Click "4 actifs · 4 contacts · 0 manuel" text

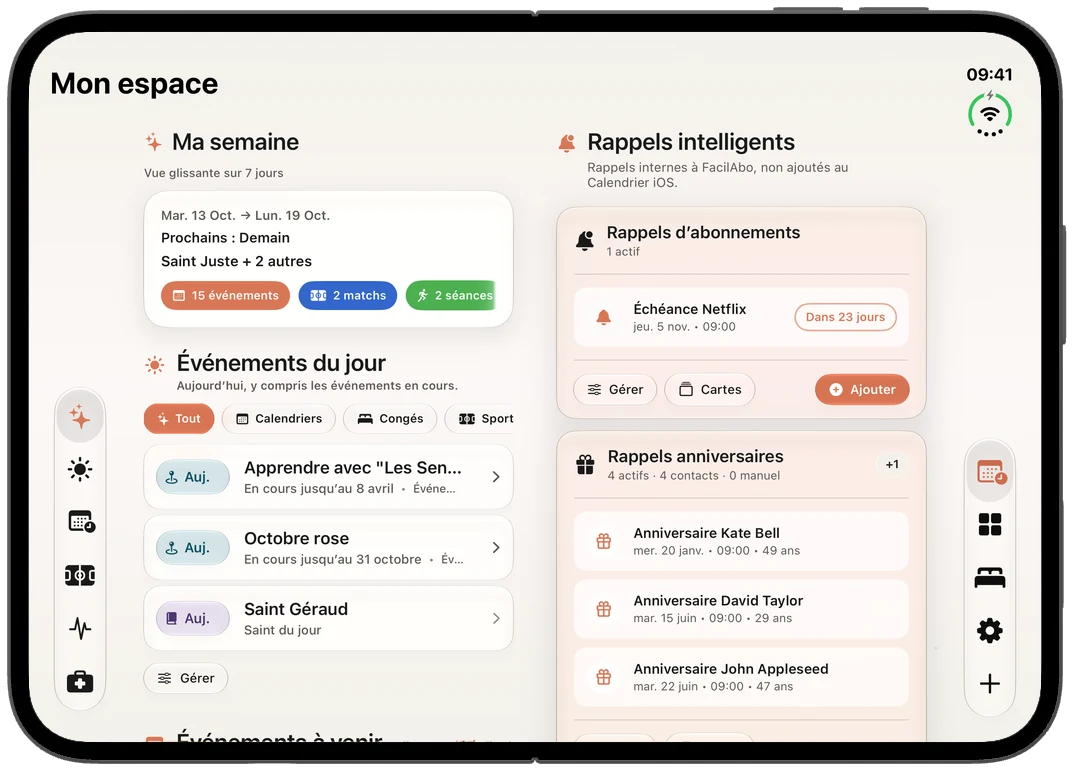coord(693,475)
